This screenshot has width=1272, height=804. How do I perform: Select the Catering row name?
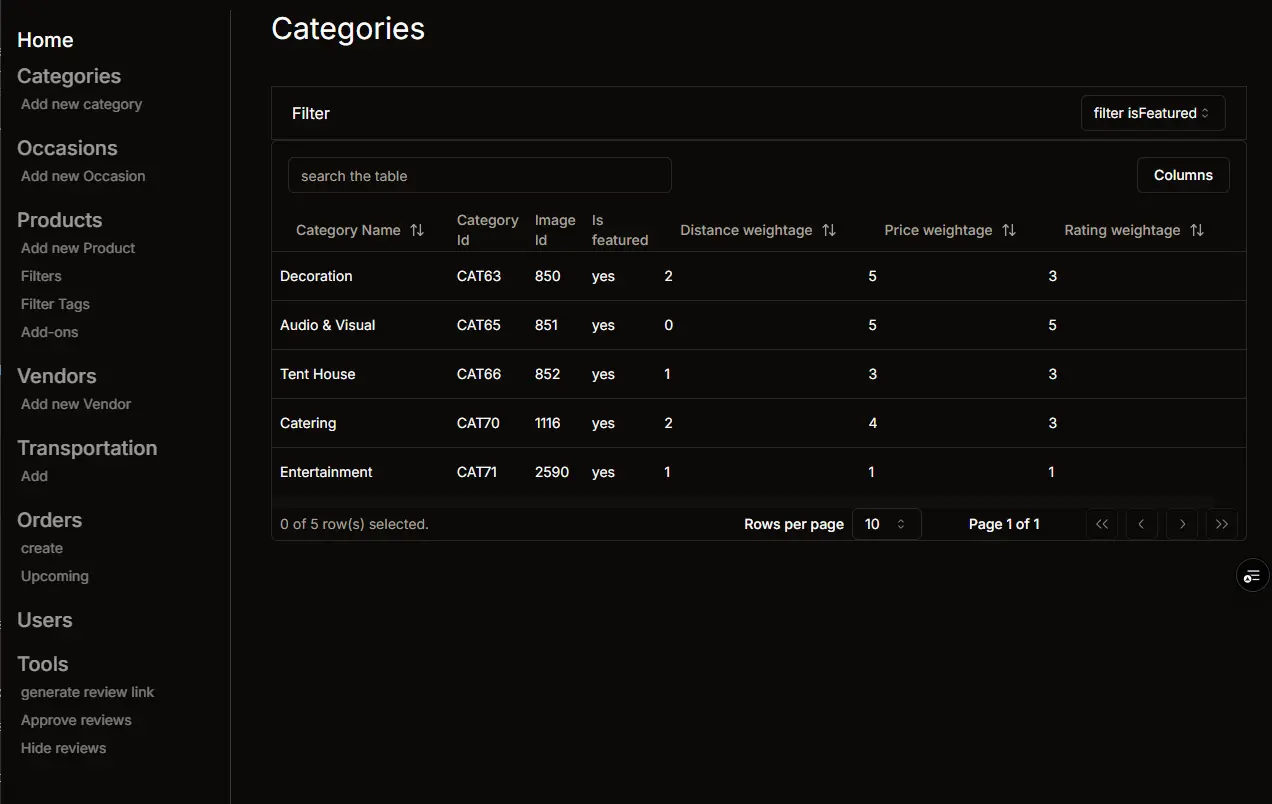point(308,423)
